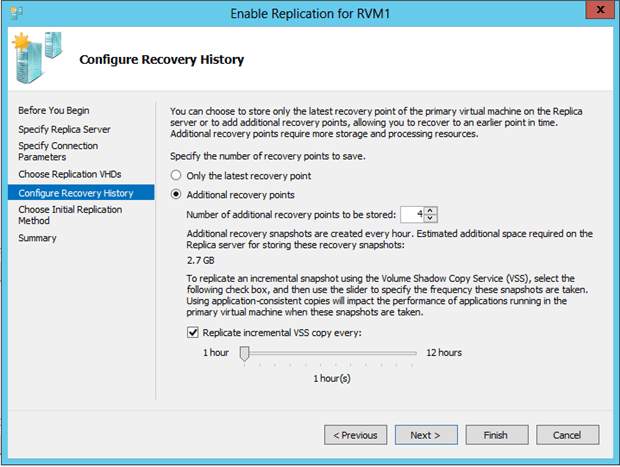
Task: Click the VSS copy frequency slider thumb
Action: [x=244, y=353]
